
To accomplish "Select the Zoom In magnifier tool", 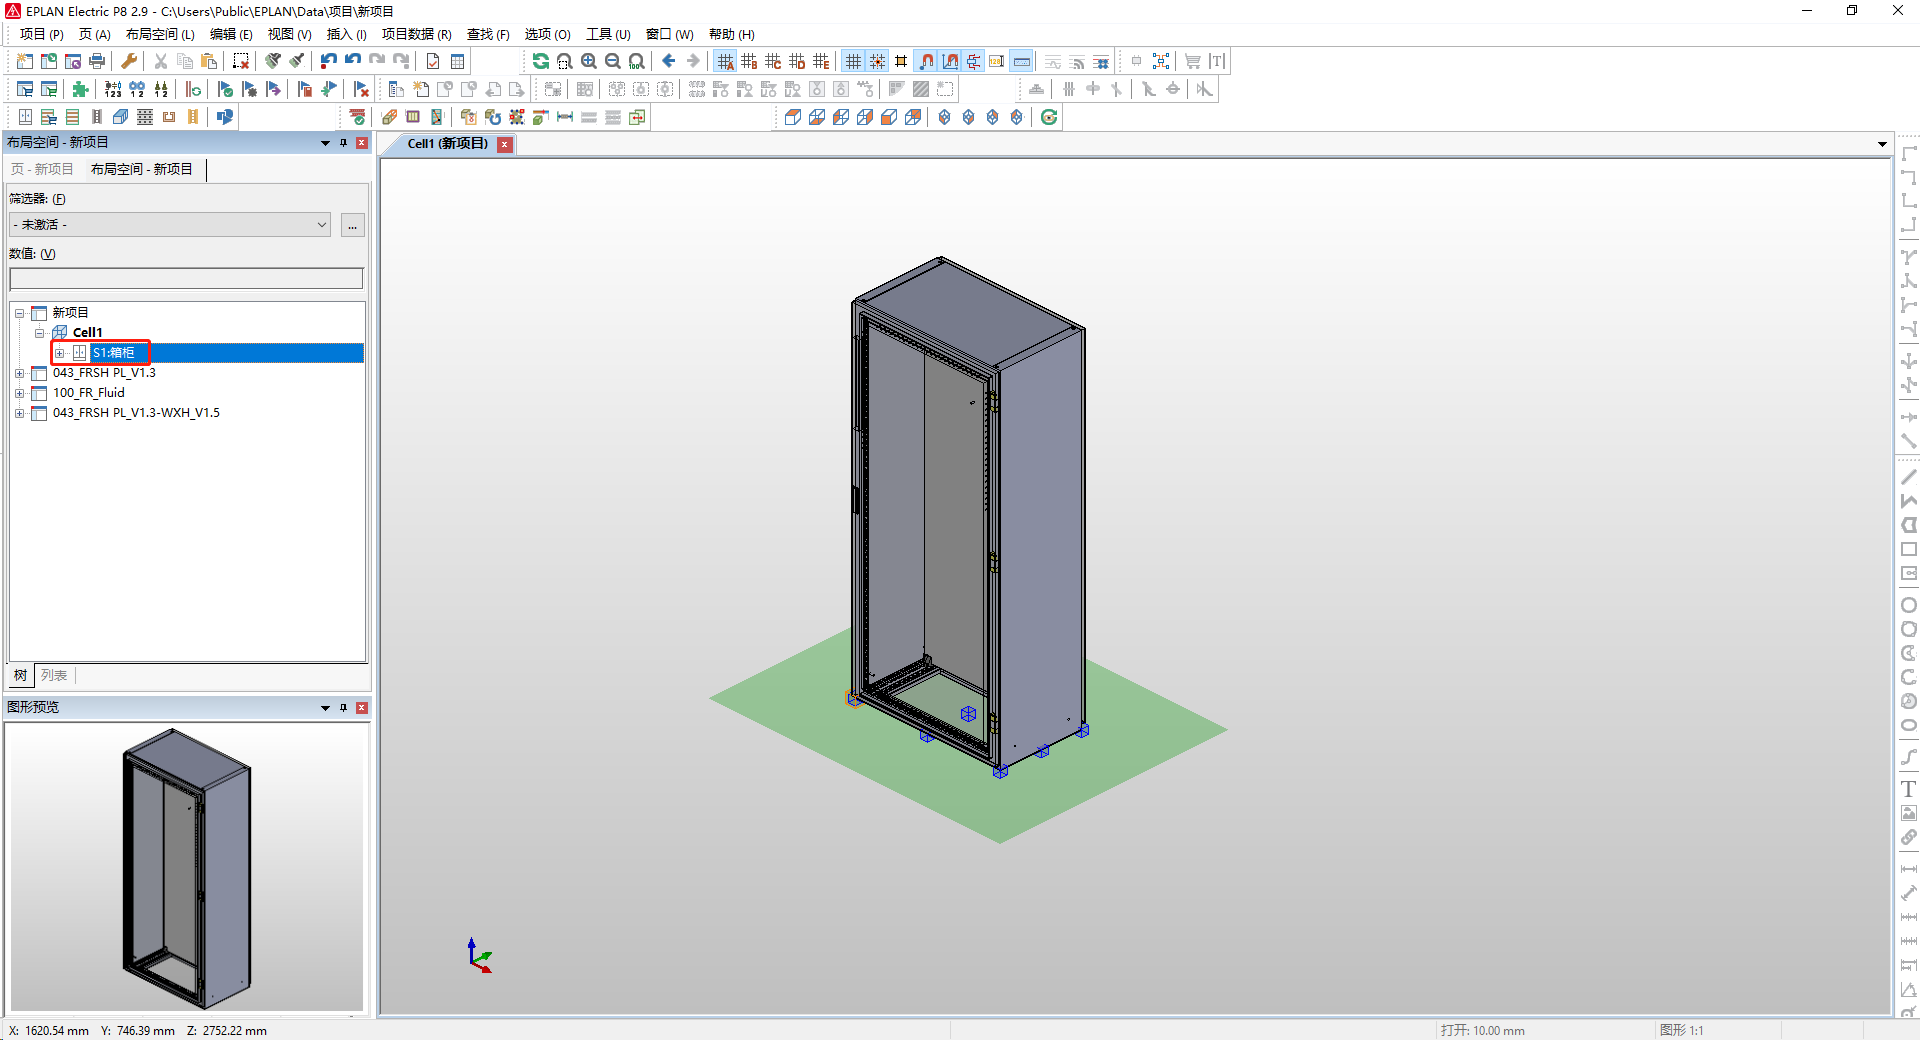I will (588, 61).
